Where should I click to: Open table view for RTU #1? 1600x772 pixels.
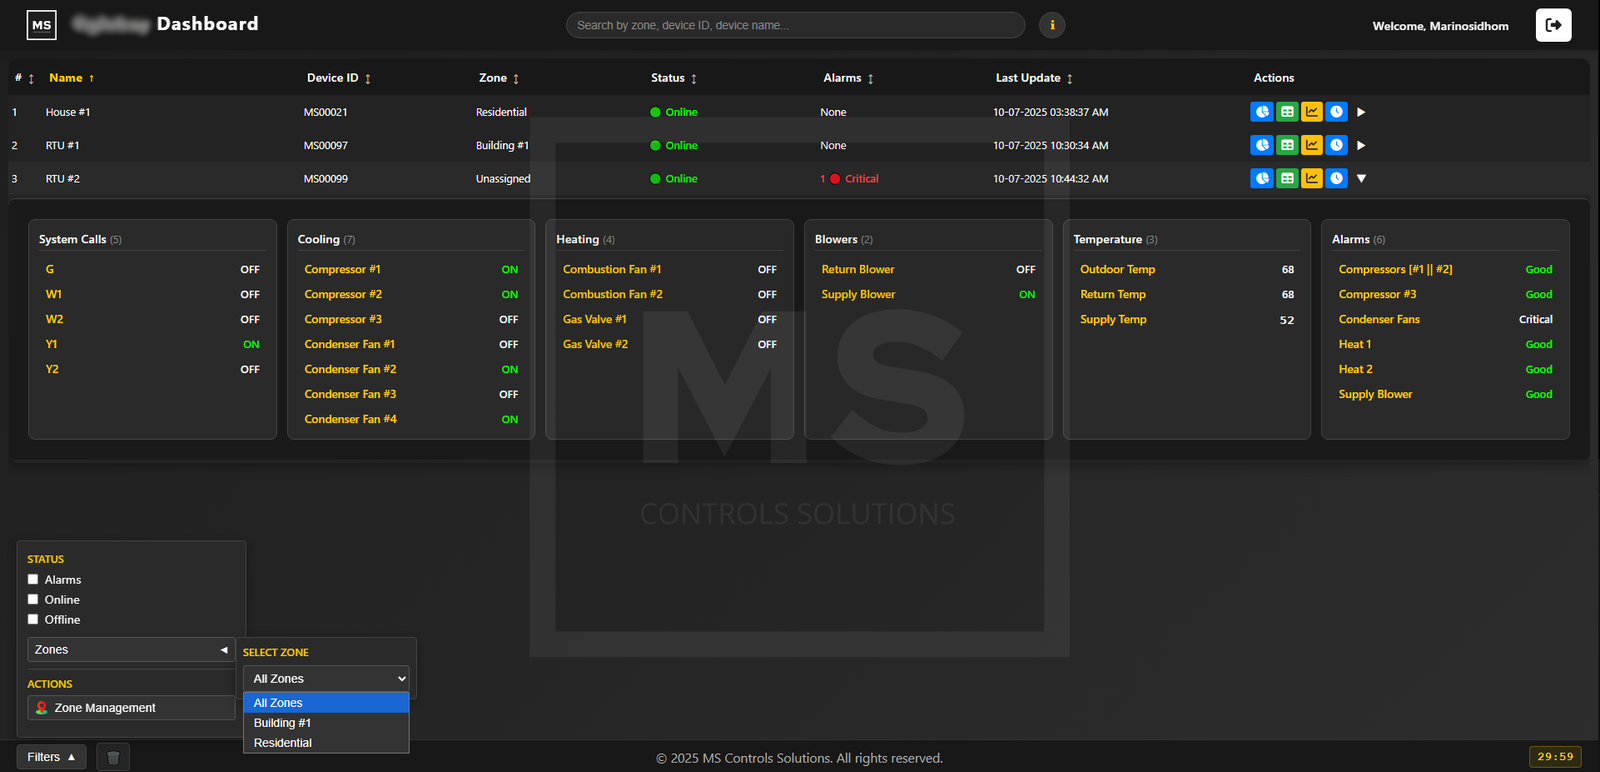1287,145
